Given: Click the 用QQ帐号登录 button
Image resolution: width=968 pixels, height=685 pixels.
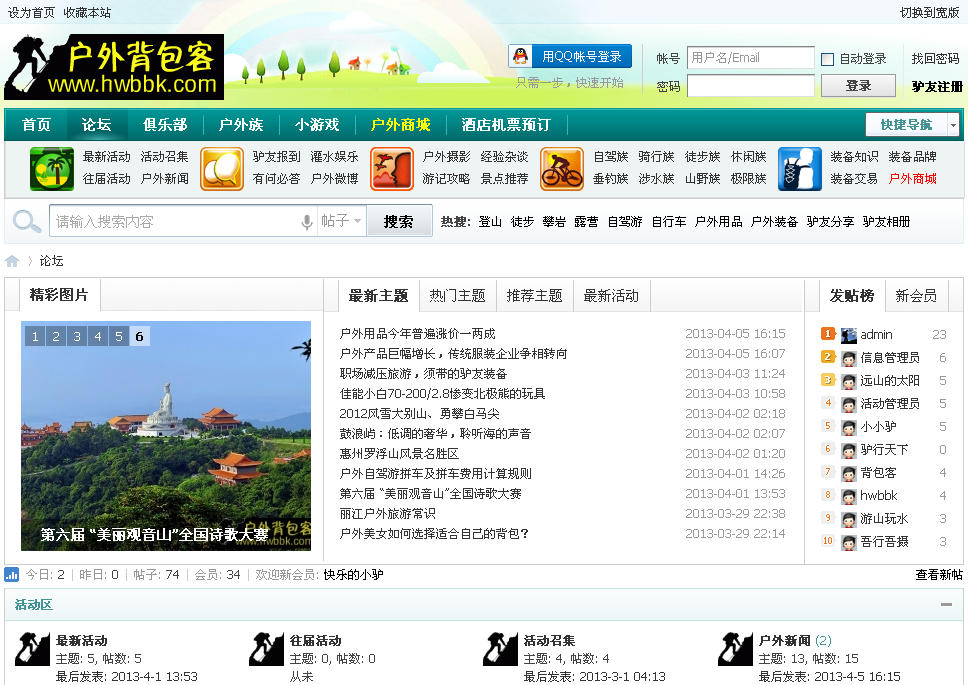Looking at the screenshot, I should point(570,56).
